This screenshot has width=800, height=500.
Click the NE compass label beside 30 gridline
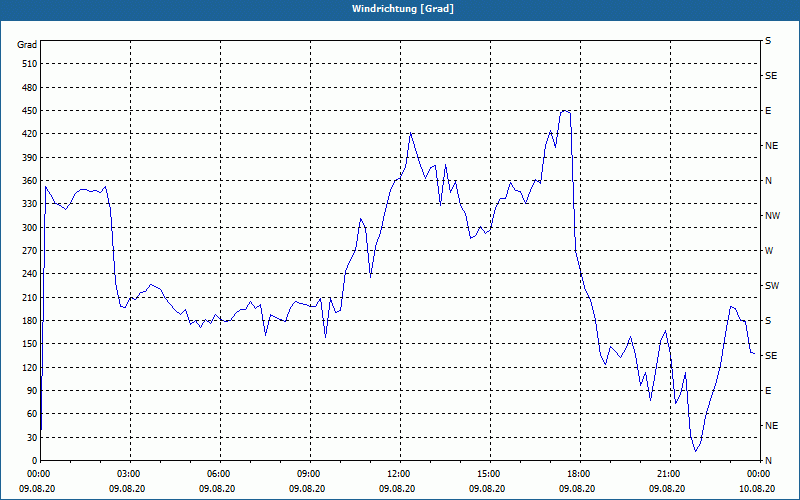(x=771, y=426)
